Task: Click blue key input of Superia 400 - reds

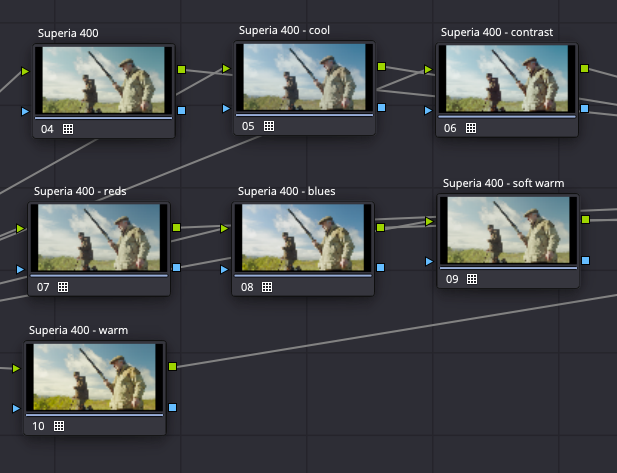Action: (21, 269)
